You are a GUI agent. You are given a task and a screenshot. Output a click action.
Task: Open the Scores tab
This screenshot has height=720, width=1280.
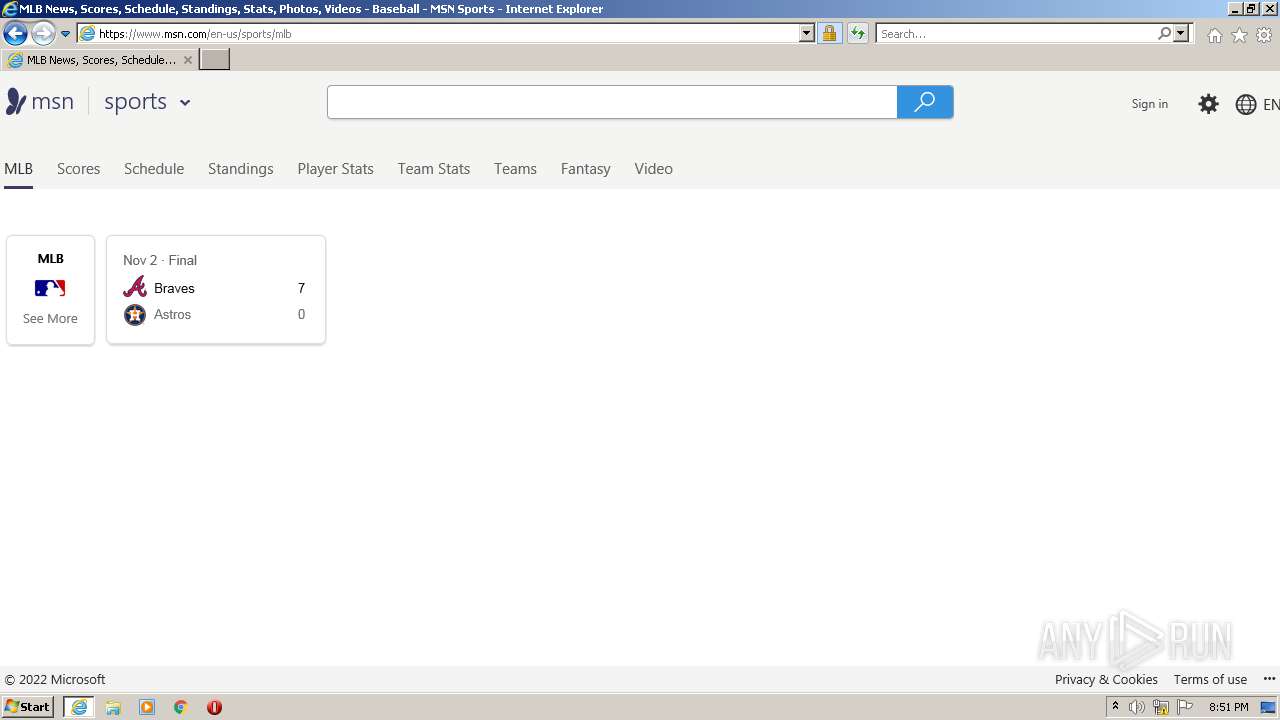78,169
